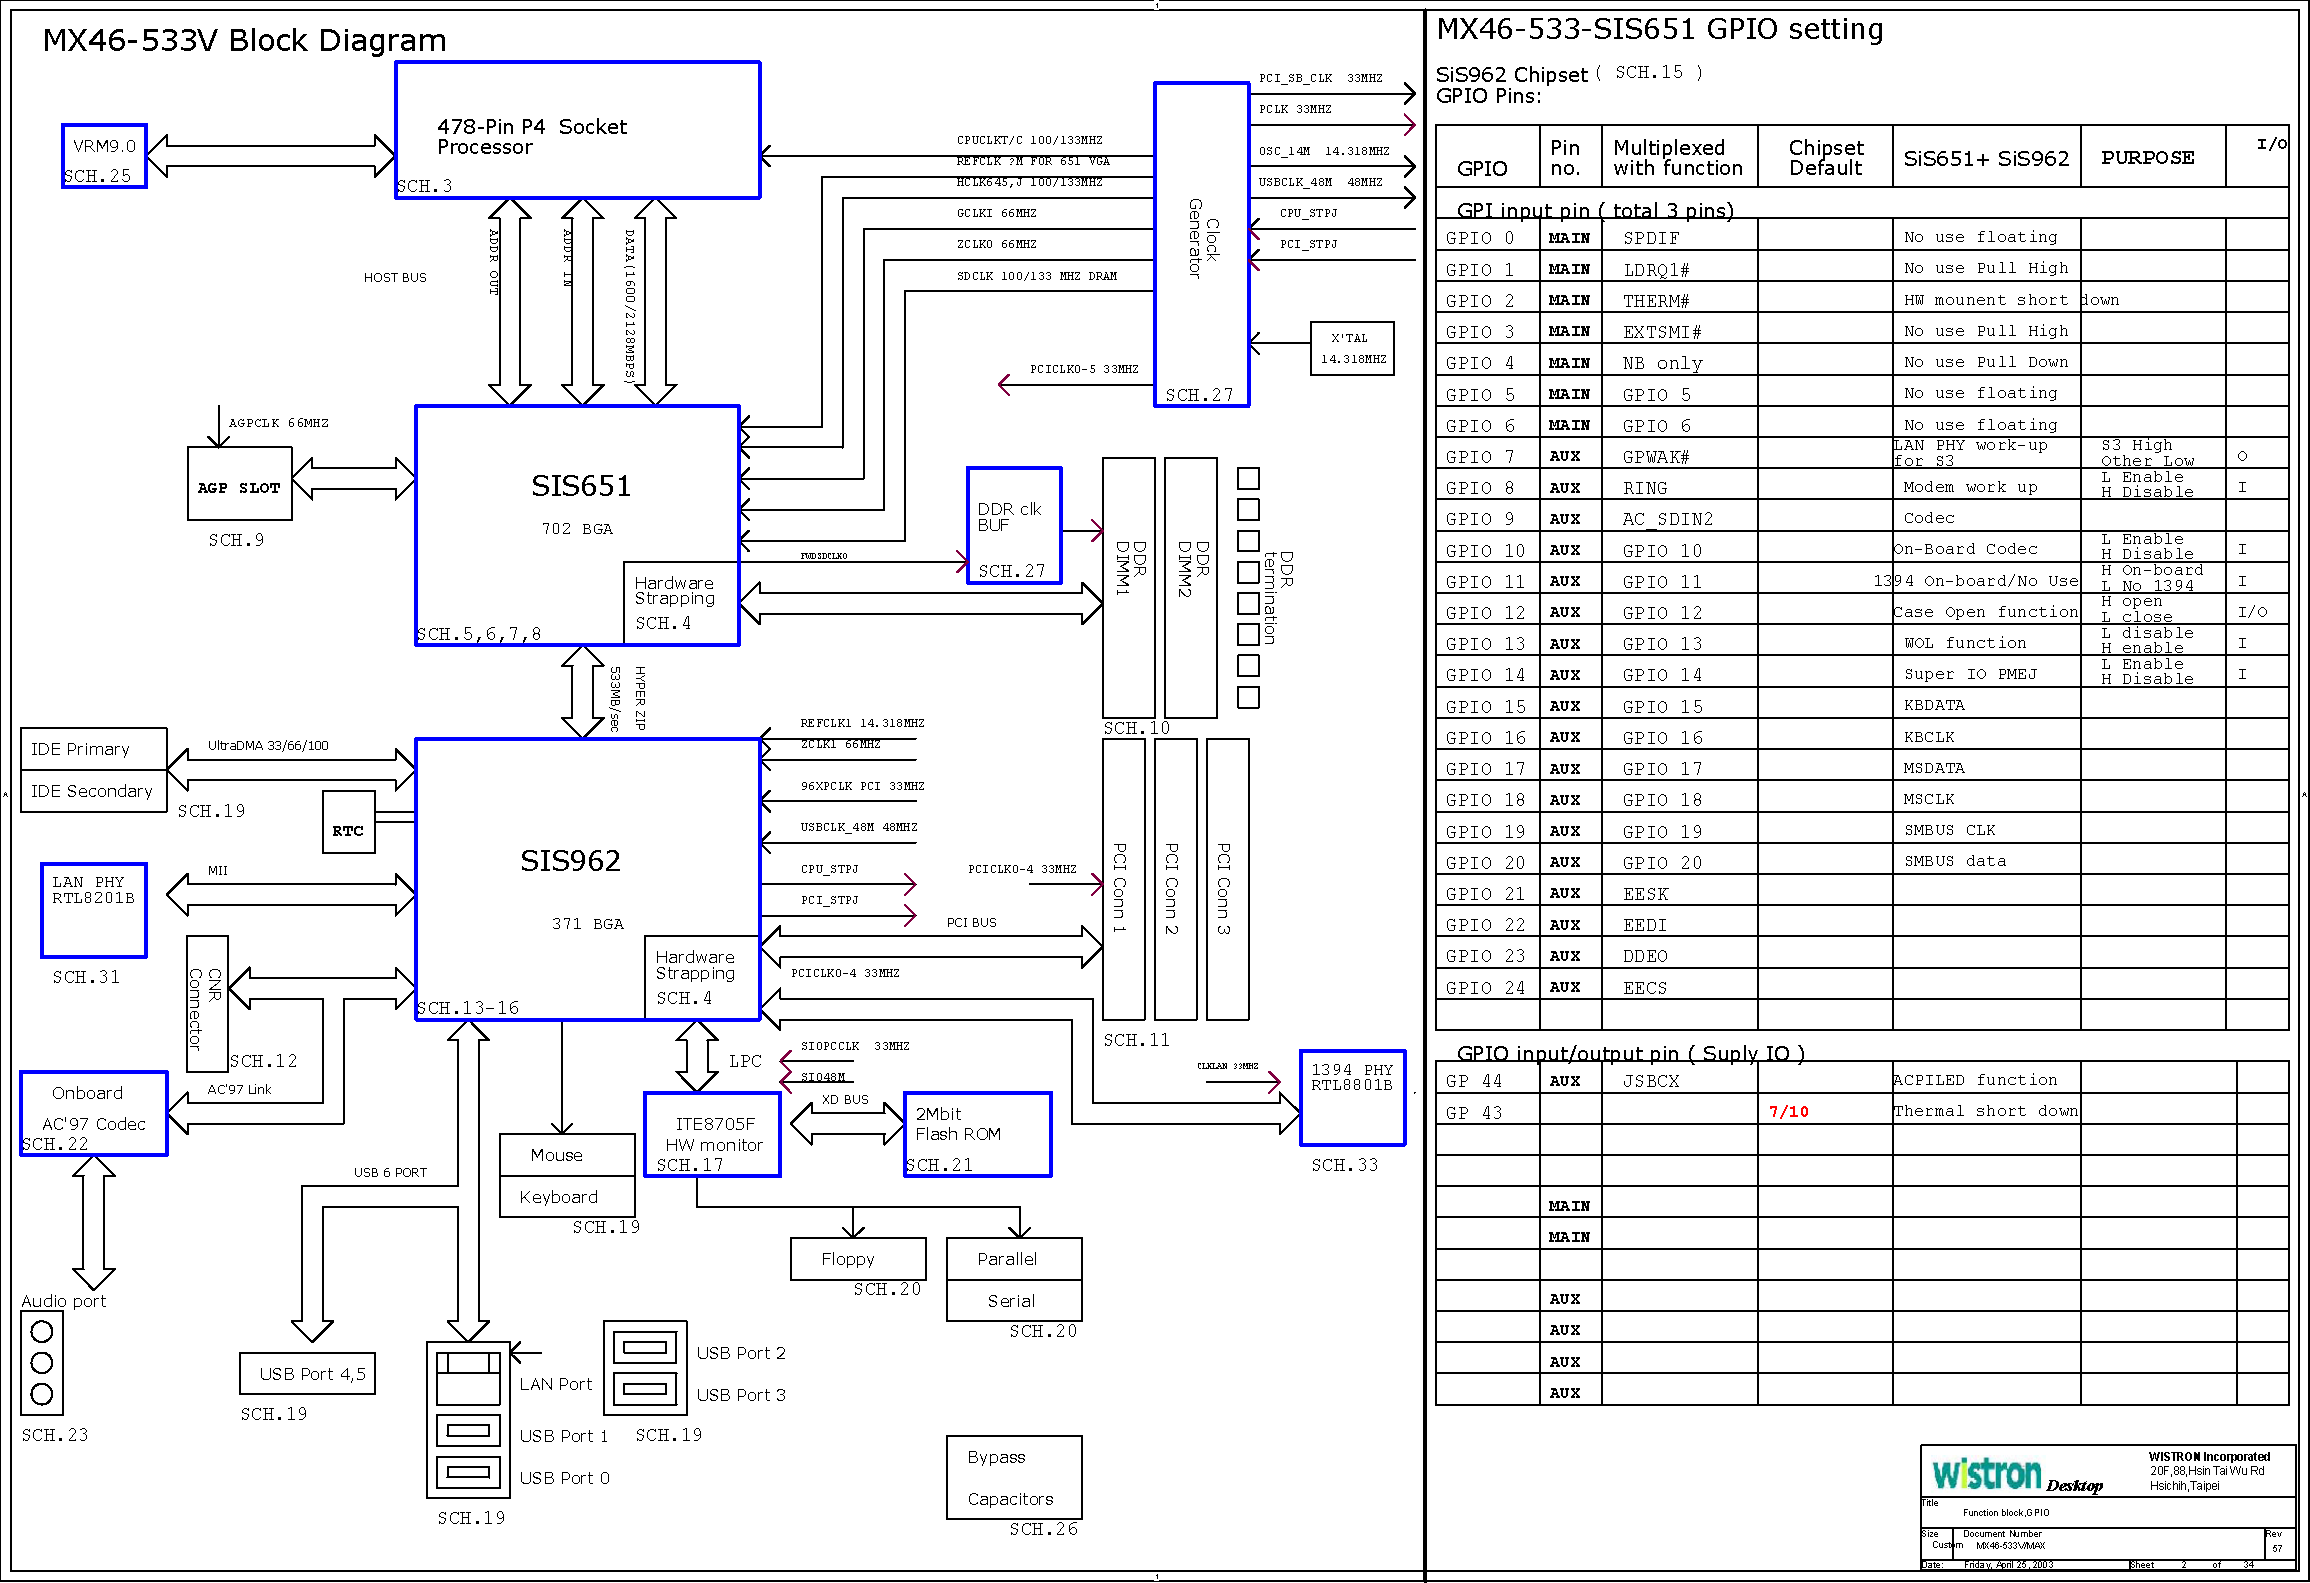The width and height of the screenshot is (2310, 1583).
Task: Click the DDR clk BUF block
Action: coord(1014,526)
